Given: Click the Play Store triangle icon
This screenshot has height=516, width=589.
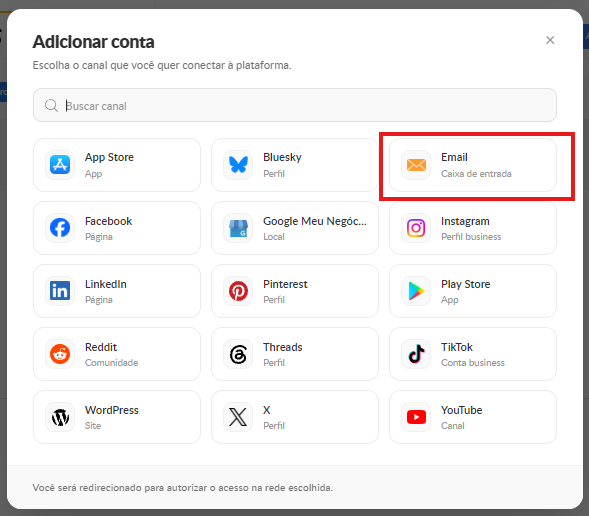Looking at the screenshot, I should tap(416, 291).
